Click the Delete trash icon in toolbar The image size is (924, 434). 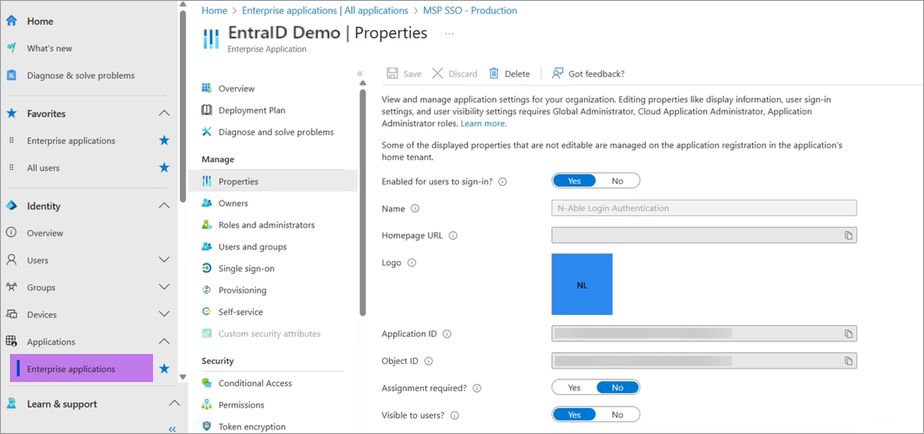[494, 73]
